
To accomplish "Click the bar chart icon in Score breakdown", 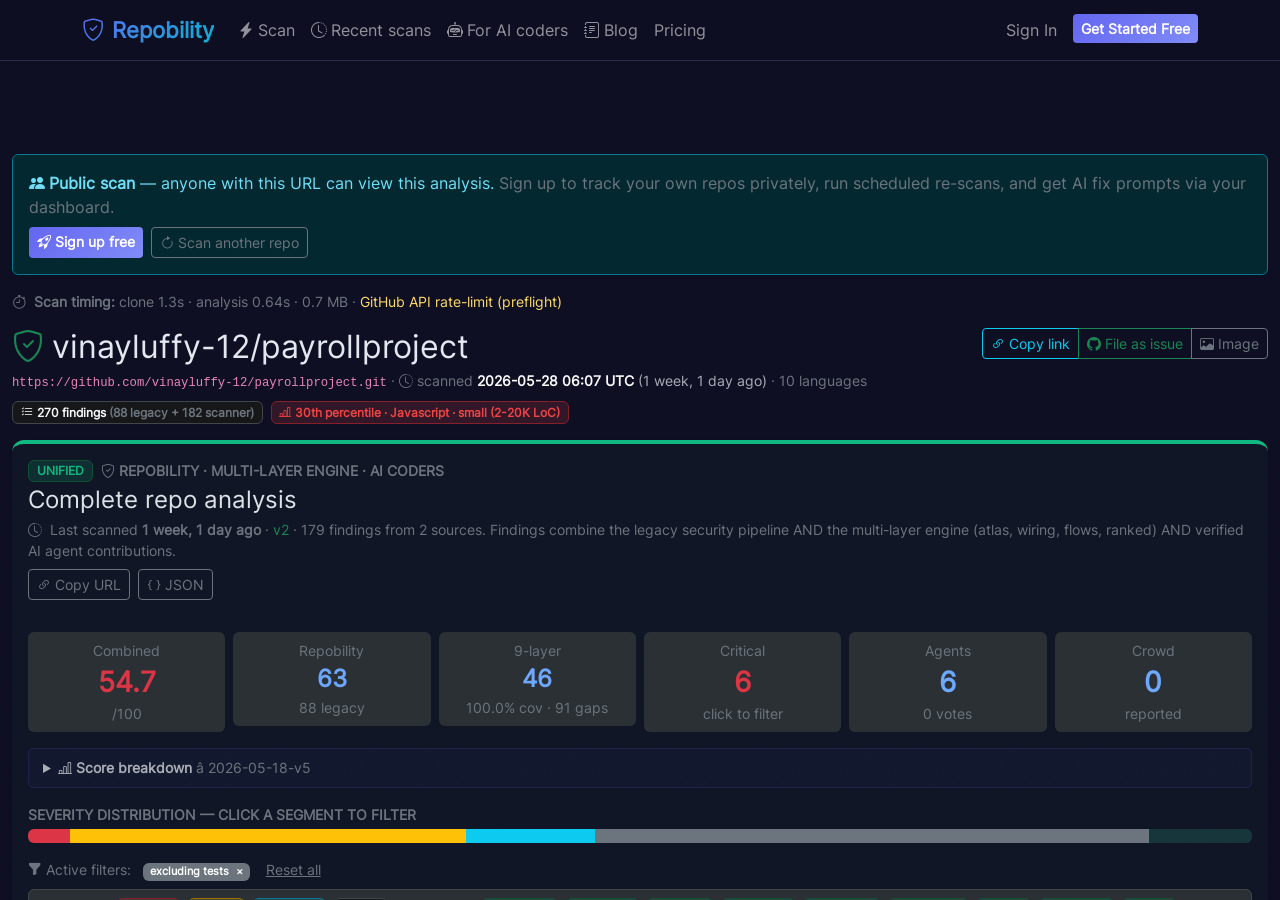I will pos(65,768).
